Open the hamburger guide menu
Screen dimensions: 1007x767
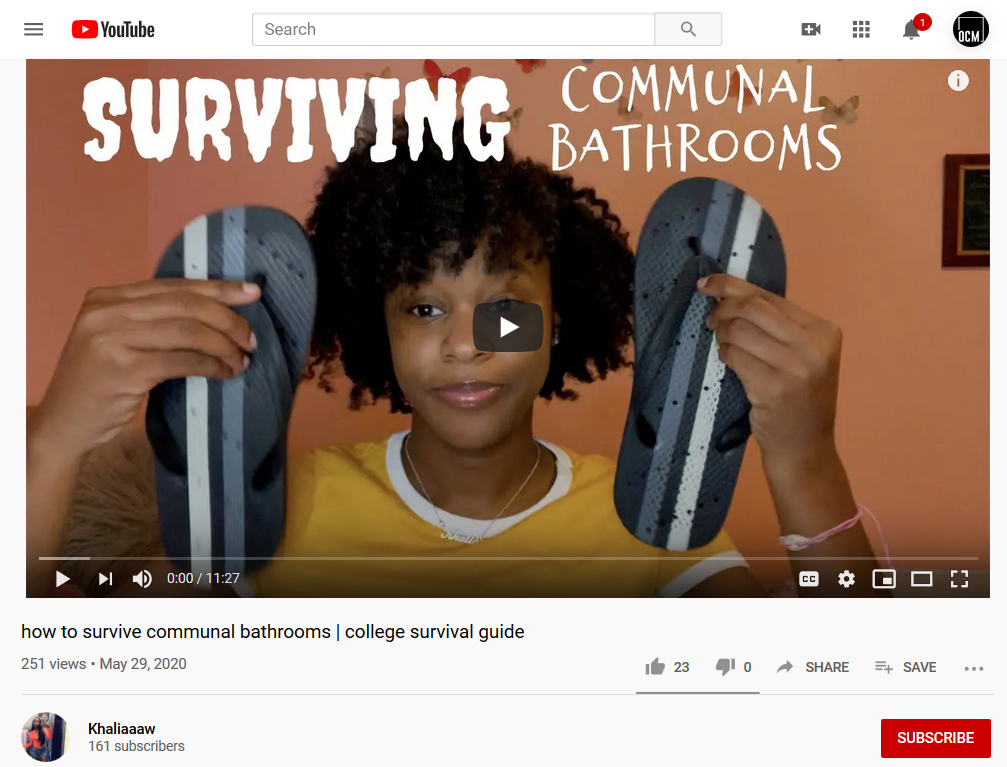click(x=33, y=30)
